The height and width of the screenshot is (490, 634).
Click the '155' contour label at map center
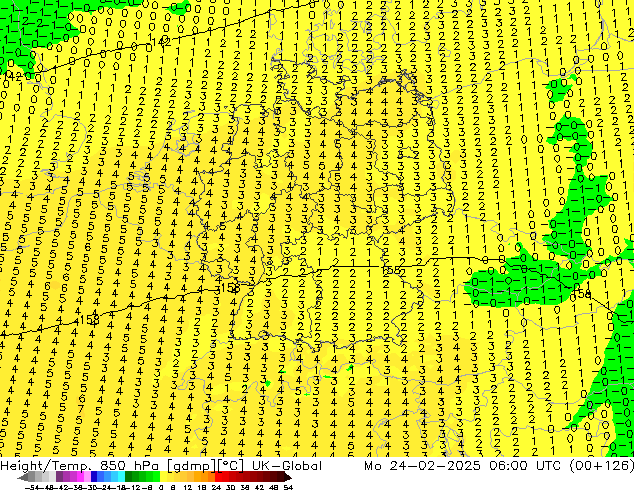(391, 270)
